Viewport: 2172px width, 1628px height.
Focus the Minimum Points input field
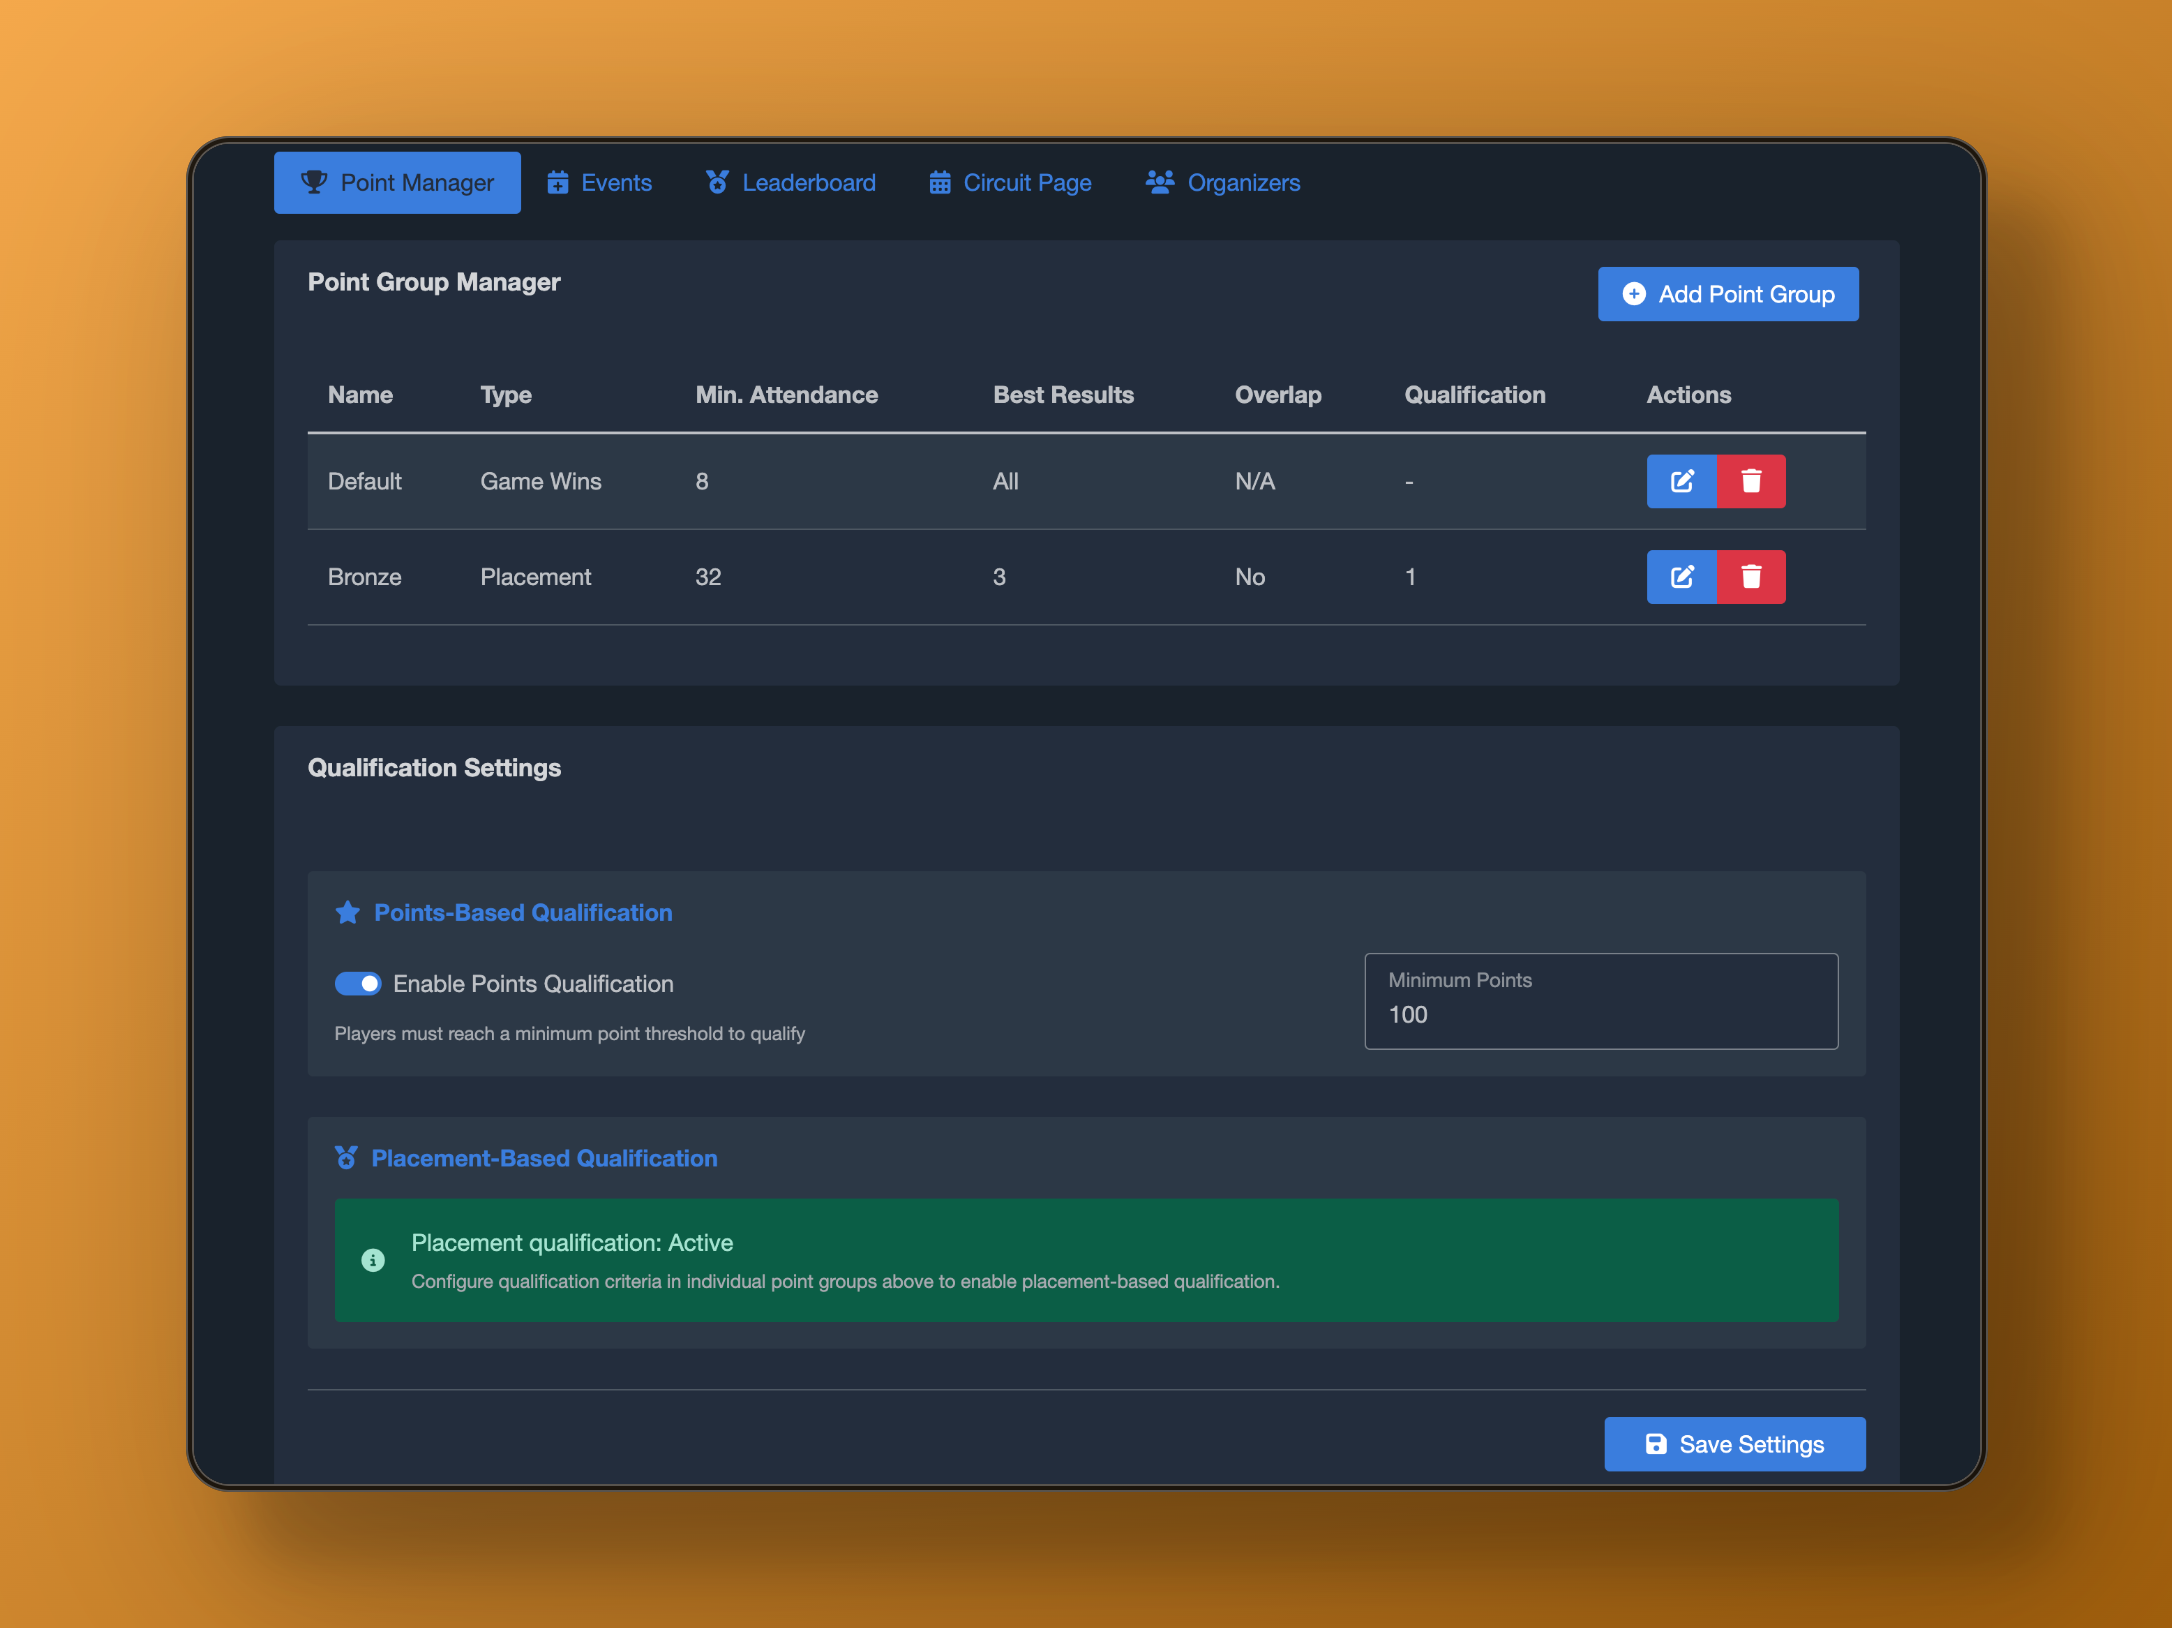(1600, 1014)
